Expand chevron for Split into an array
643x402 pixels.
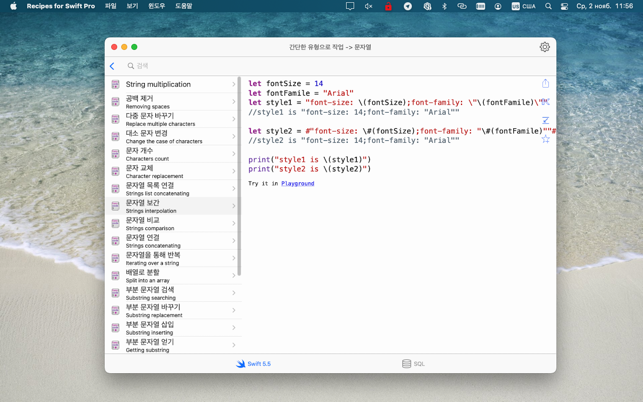click(234, 275)
